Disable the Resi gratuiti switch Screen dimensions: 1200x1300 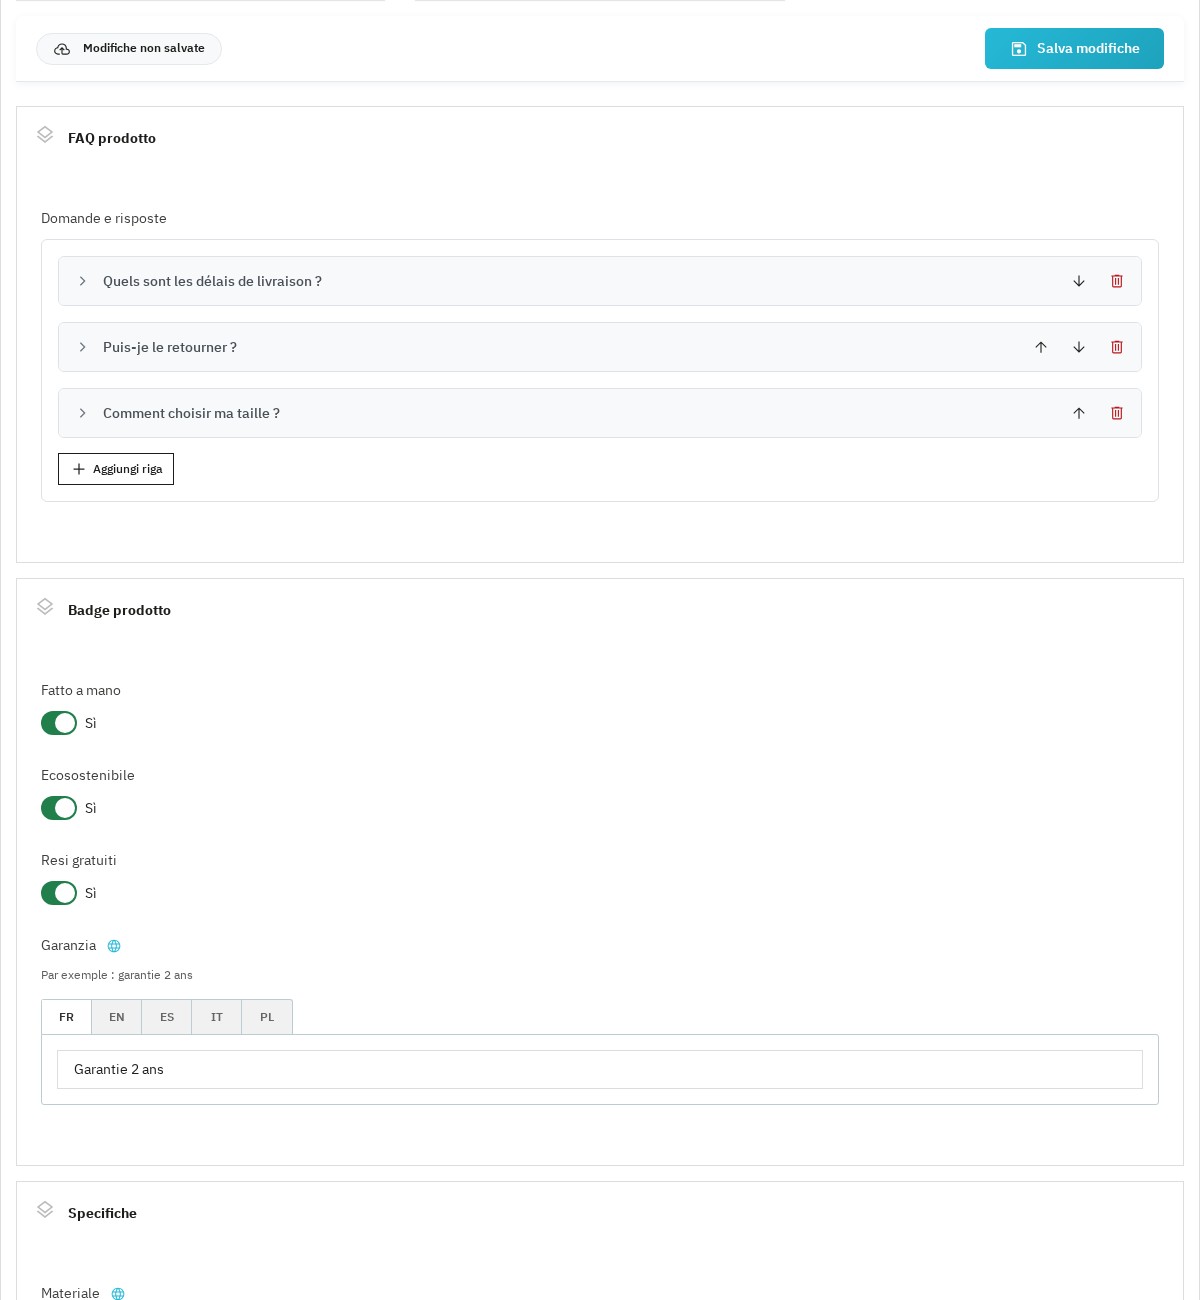click(59, 893)
